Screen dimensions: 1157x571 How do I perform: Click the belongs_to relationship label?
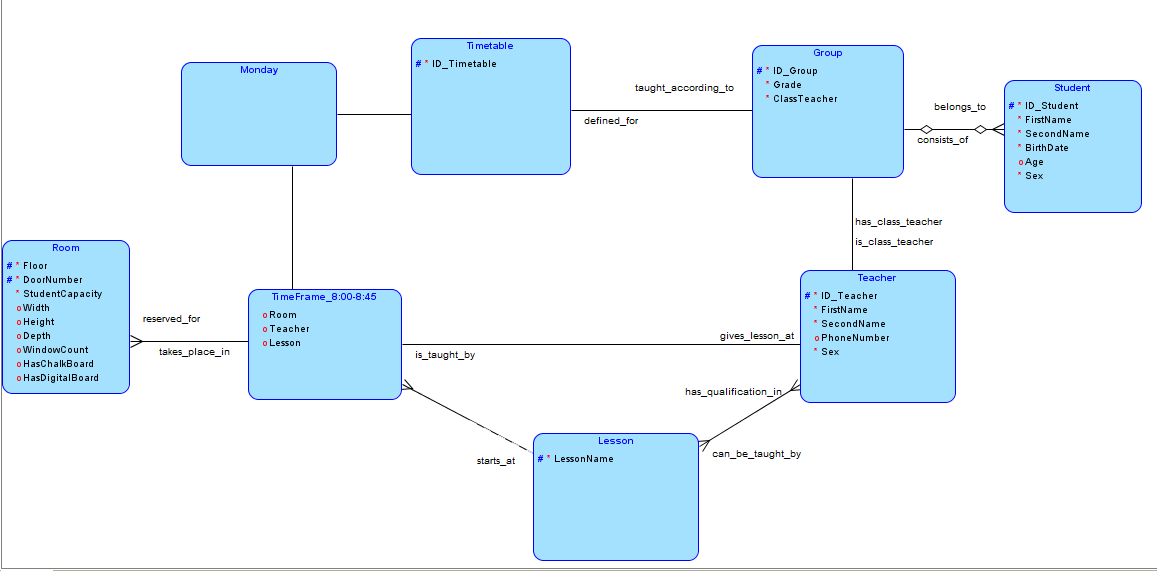click(960, 107)
